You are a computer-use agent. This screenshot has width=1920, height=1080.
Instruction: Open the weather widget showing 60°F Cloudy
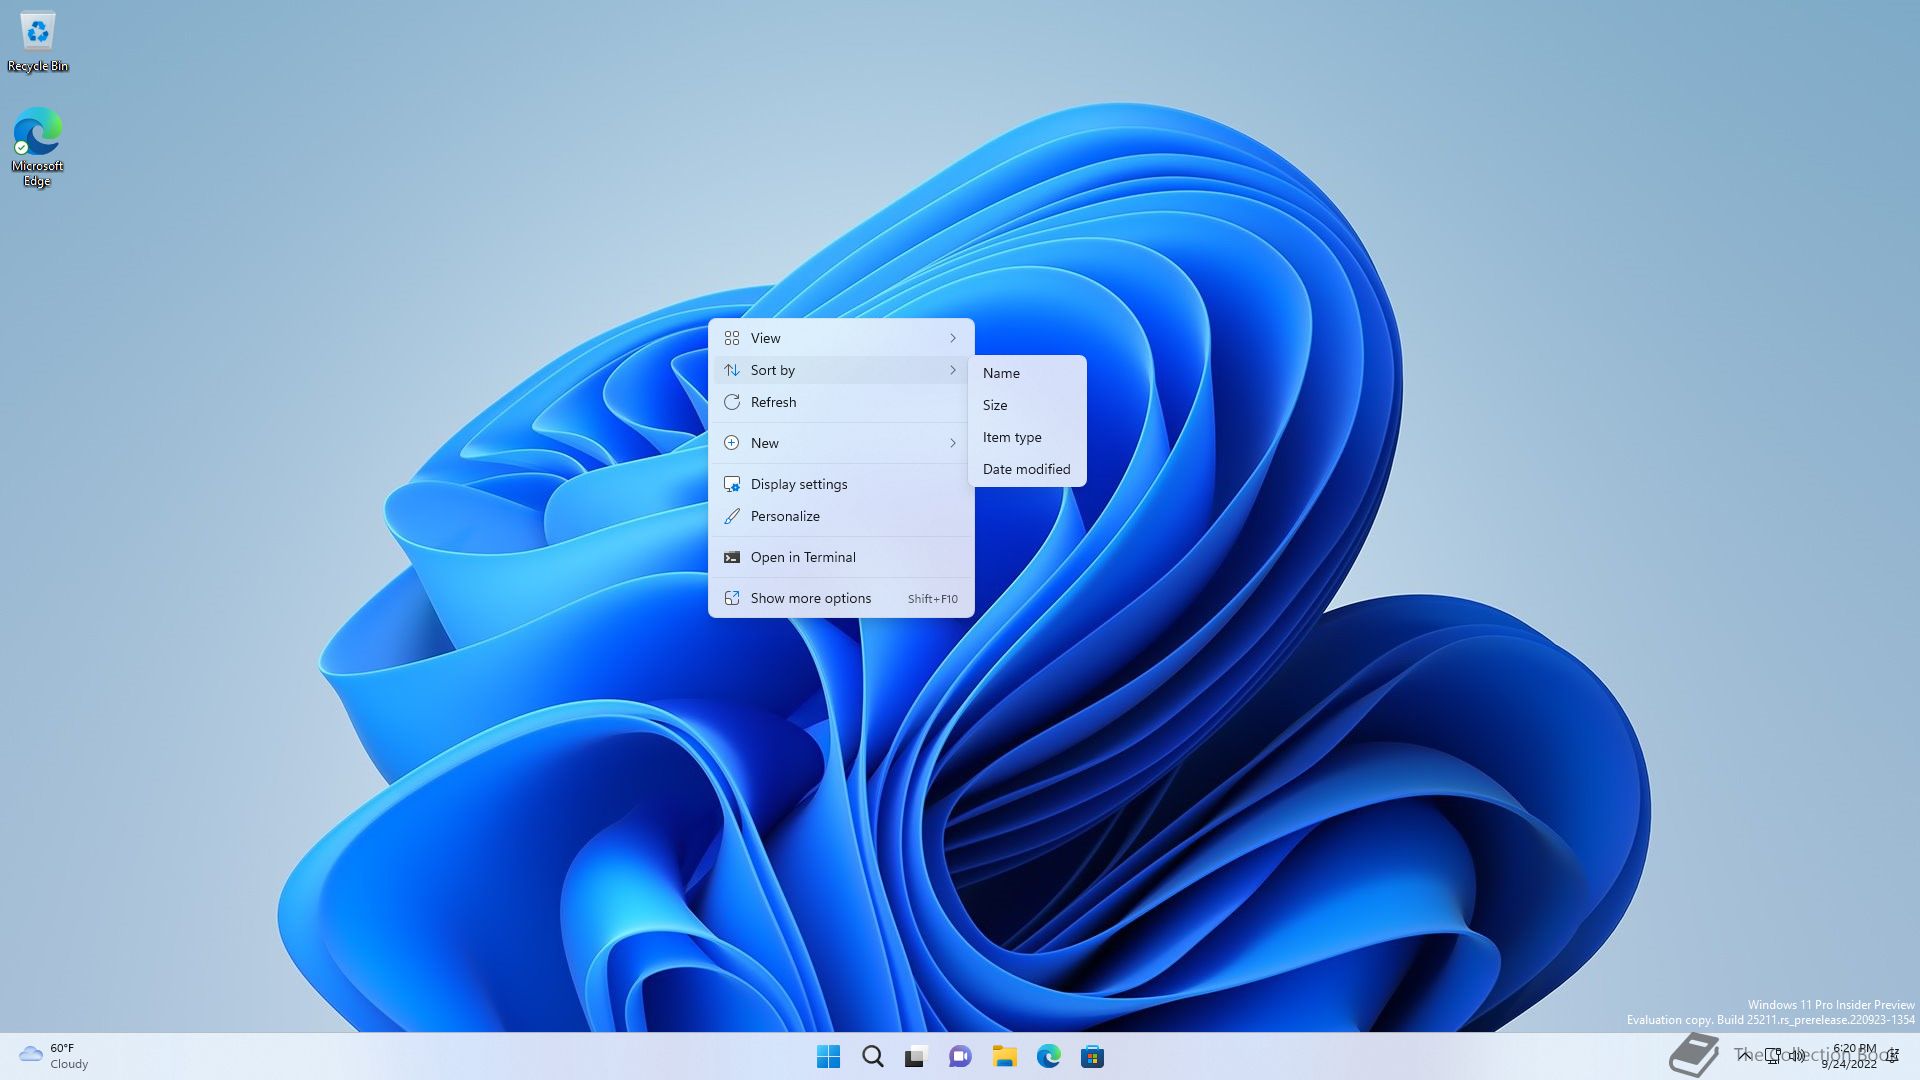click(55, 1056)
